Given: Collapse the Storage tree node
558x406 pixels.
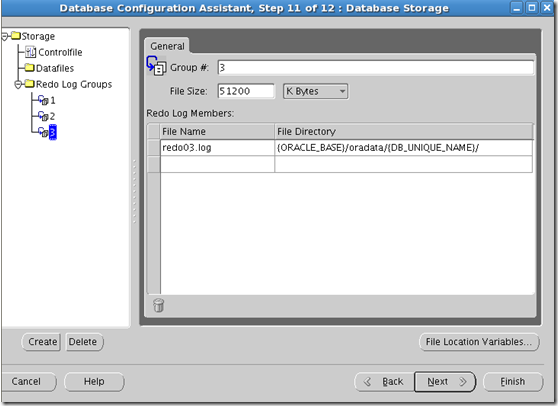Looking at the screenshot, I should 5,36.
